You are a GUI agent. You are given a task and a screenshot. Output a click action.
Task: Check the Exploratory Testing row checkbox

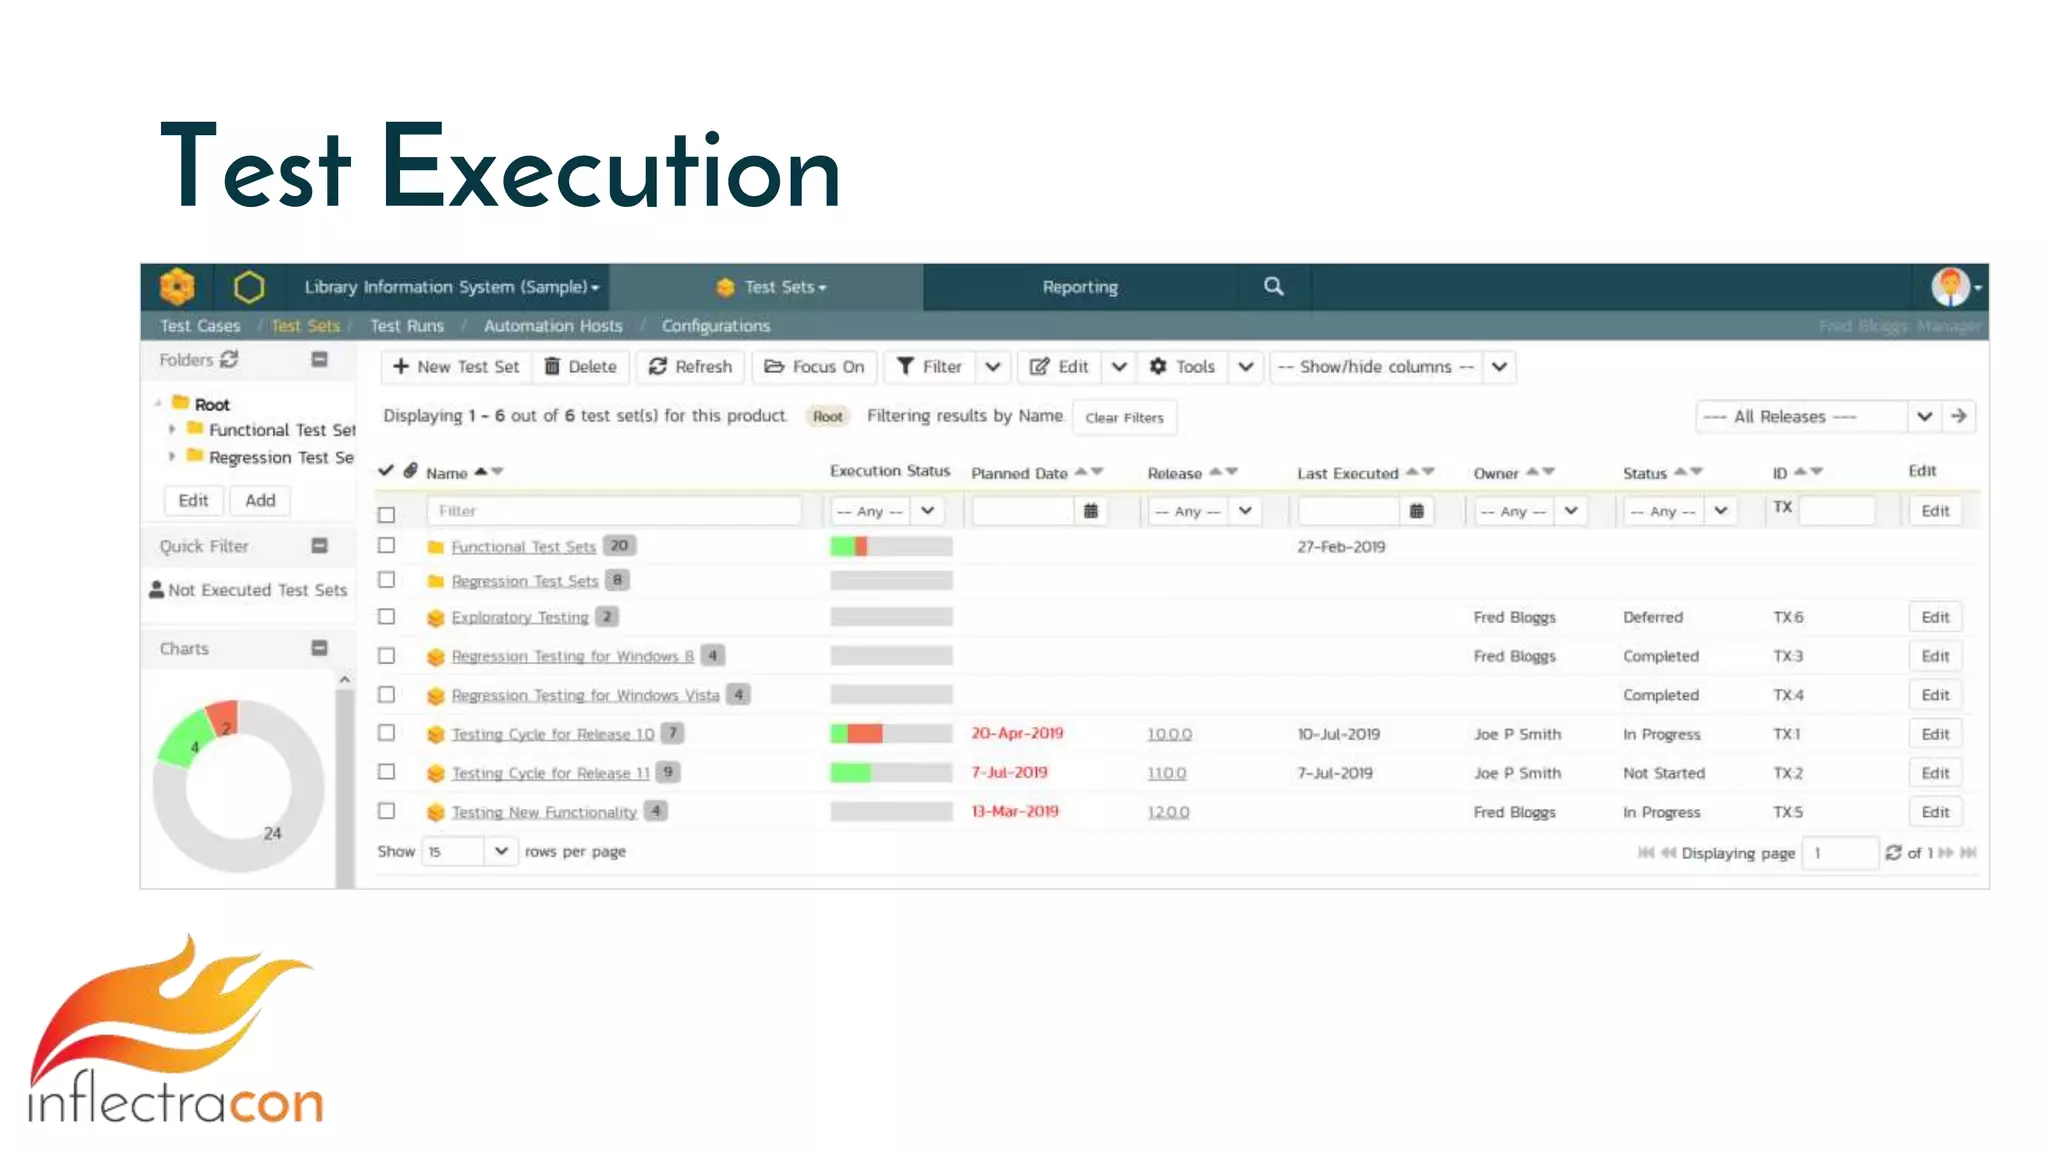point(386,617)
